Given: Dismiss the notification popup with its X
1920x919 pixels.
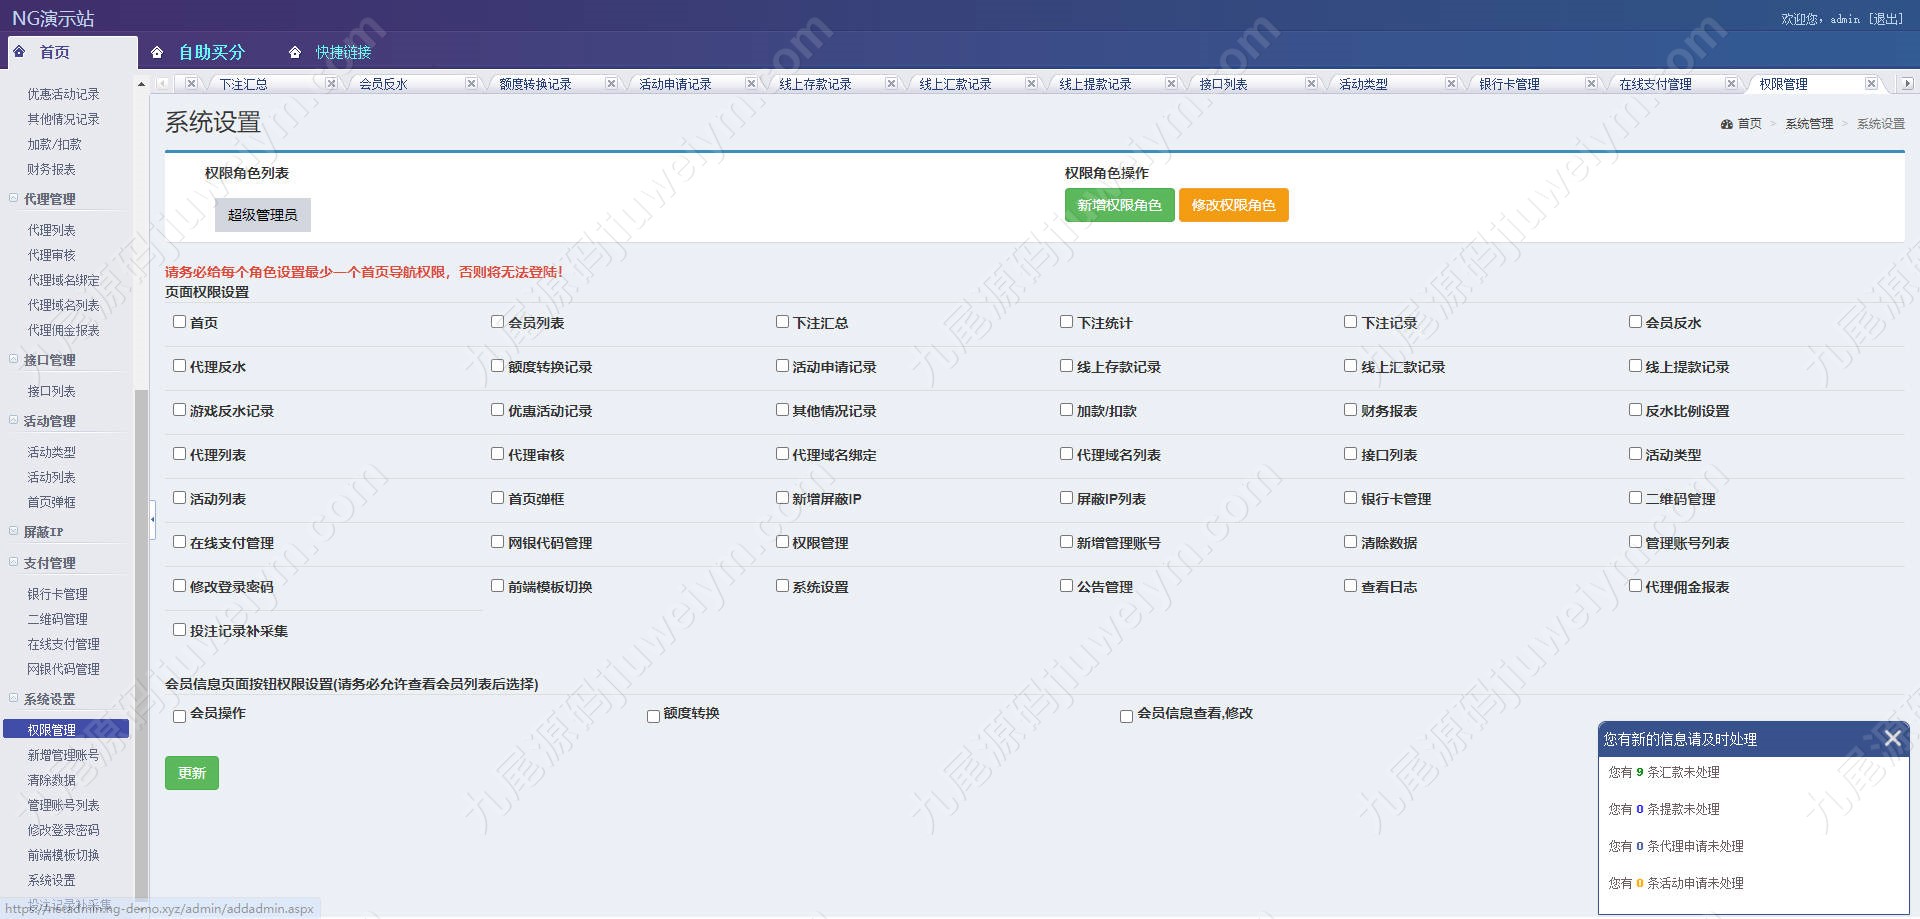Looking at the screenshot, I should (1892, 738).
